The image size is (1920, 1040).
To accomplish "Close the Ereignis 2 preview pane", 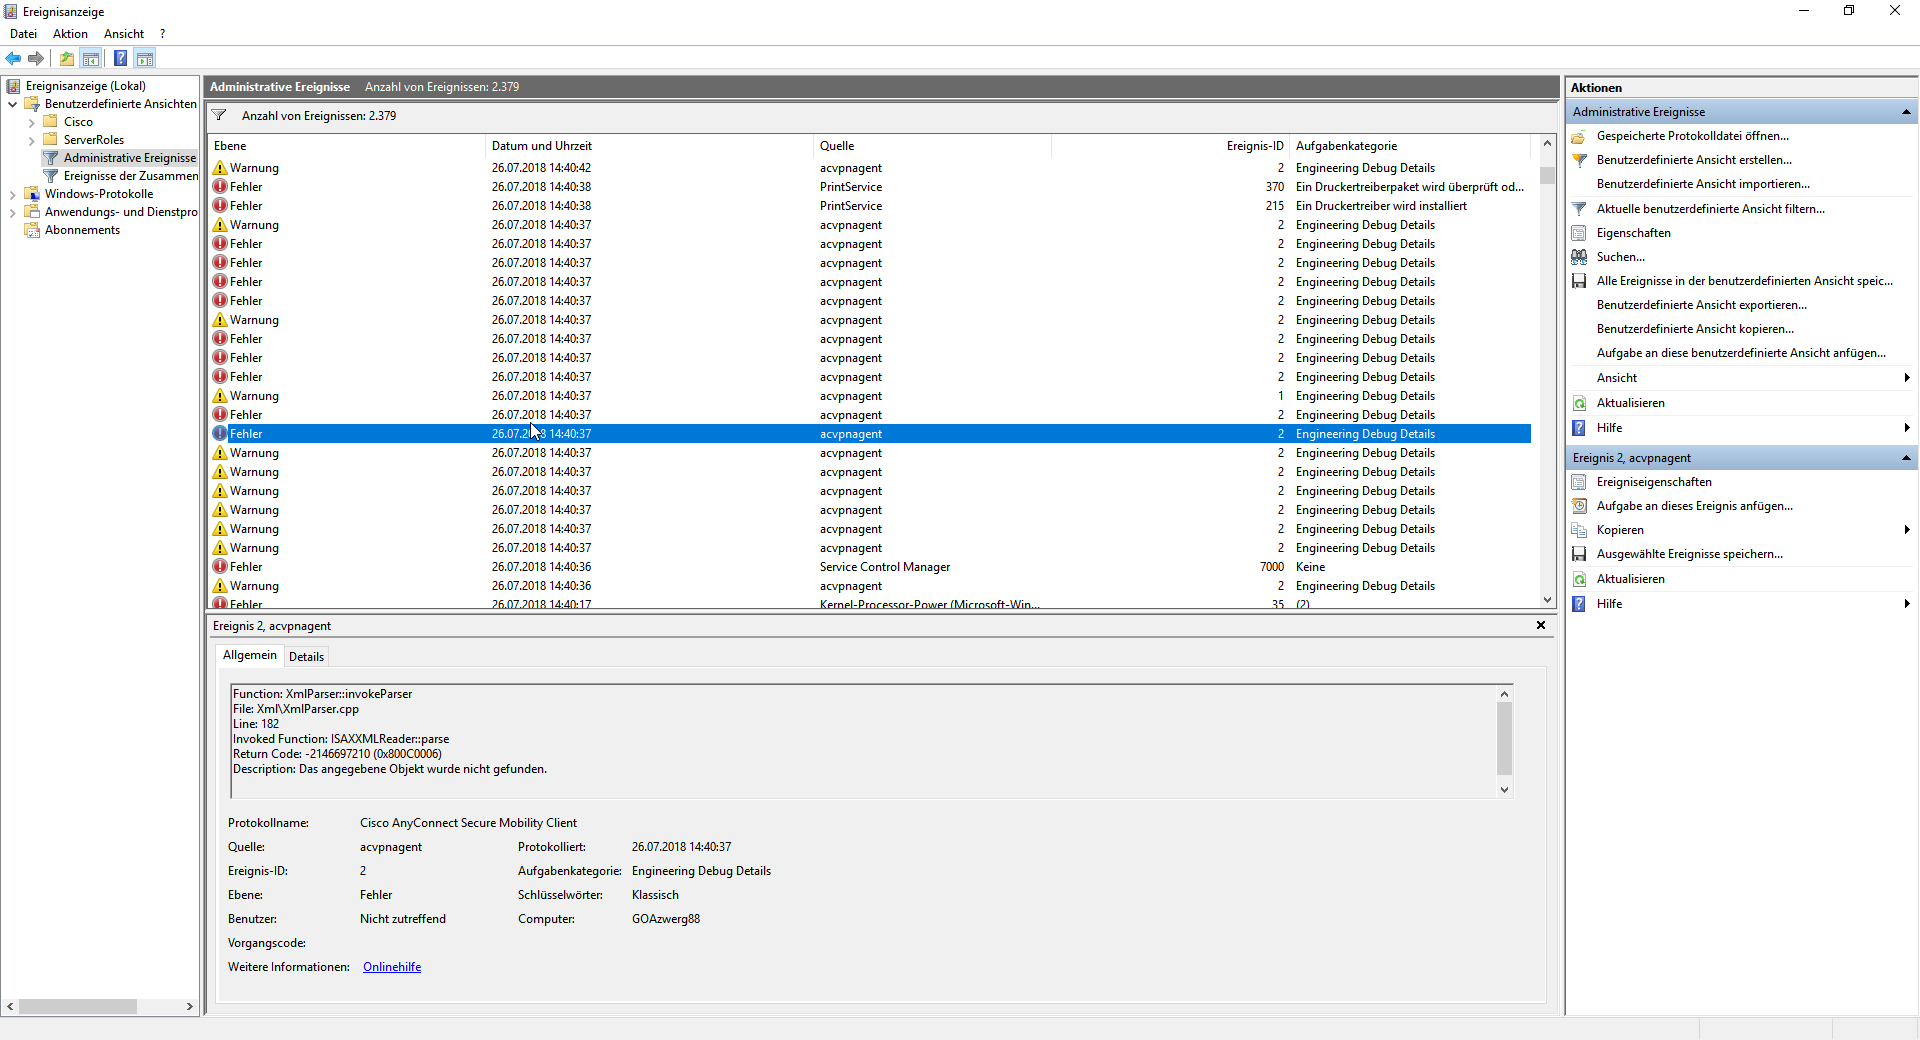I will point(1541,625).
